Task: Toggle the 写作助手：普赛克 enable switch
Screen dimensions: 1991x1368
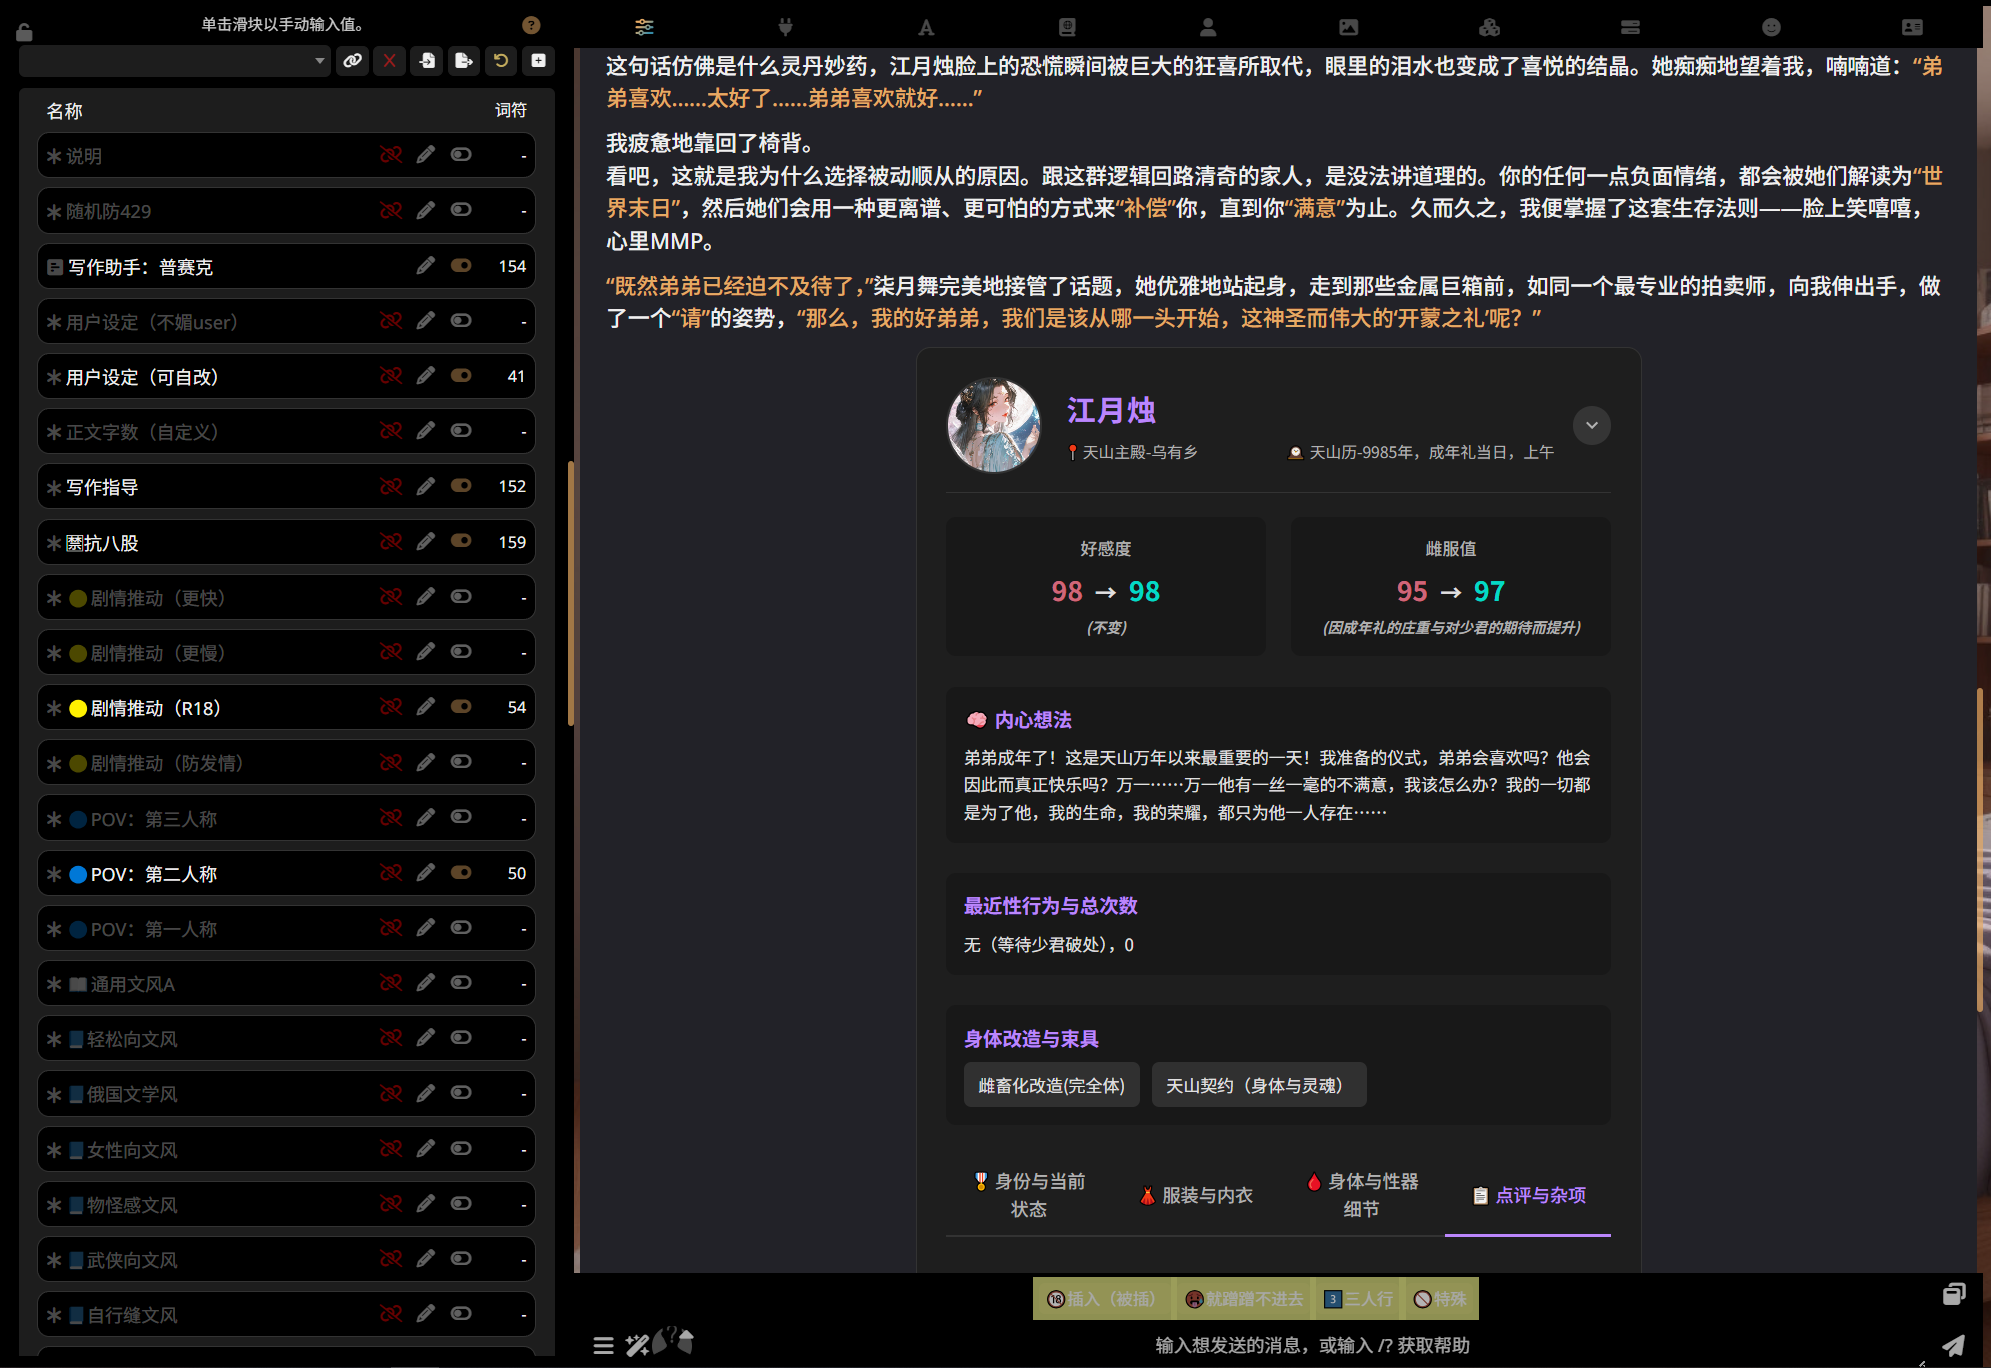Action: (461, 266)
